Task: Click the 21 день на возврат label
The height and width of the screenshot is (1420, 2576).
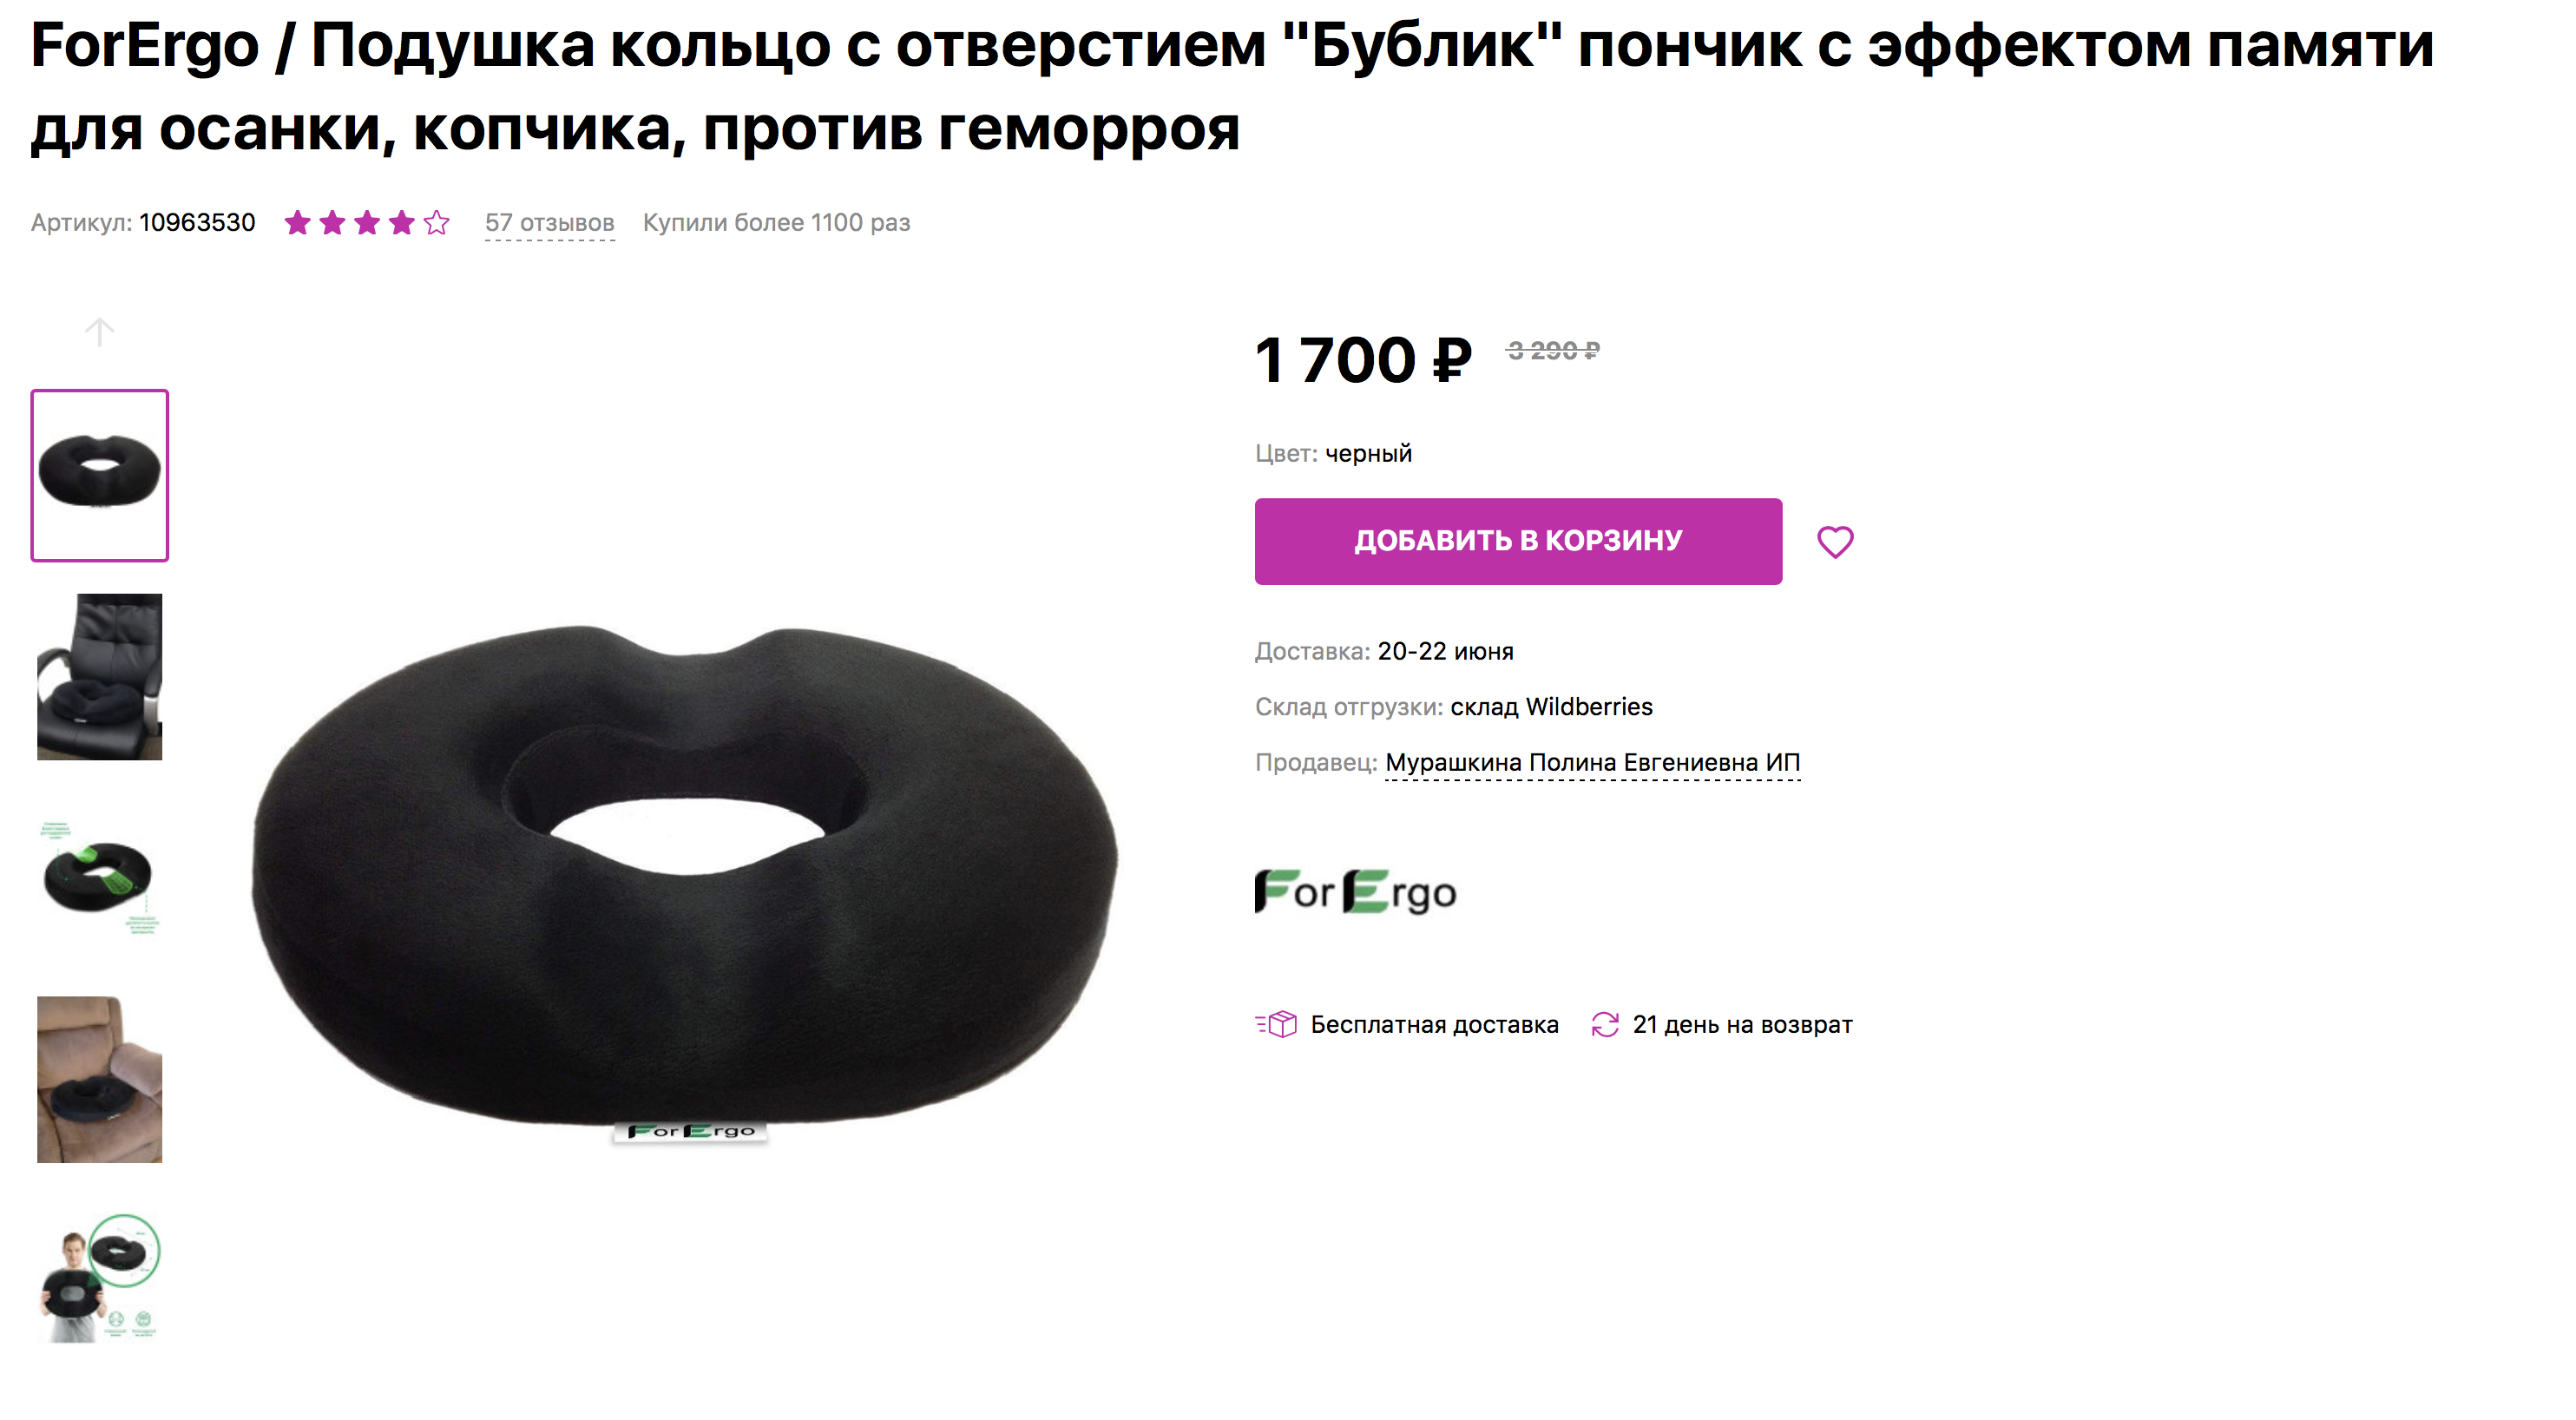Action: coord(1742,1024)
